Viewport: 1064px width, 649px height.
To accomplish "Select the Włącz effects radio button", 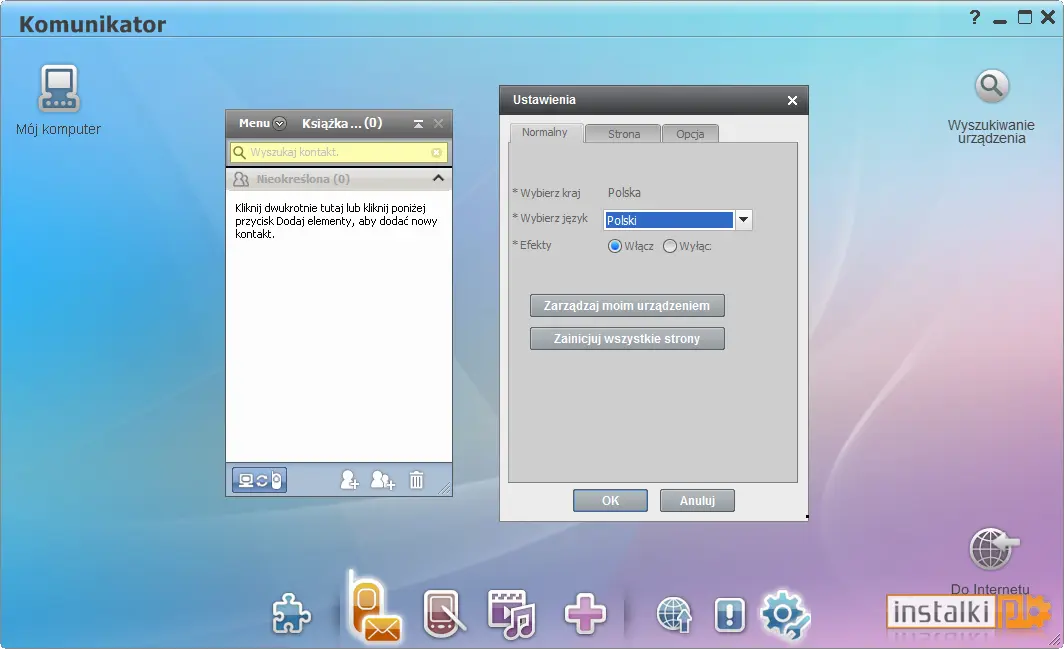I will pos(615,246).
